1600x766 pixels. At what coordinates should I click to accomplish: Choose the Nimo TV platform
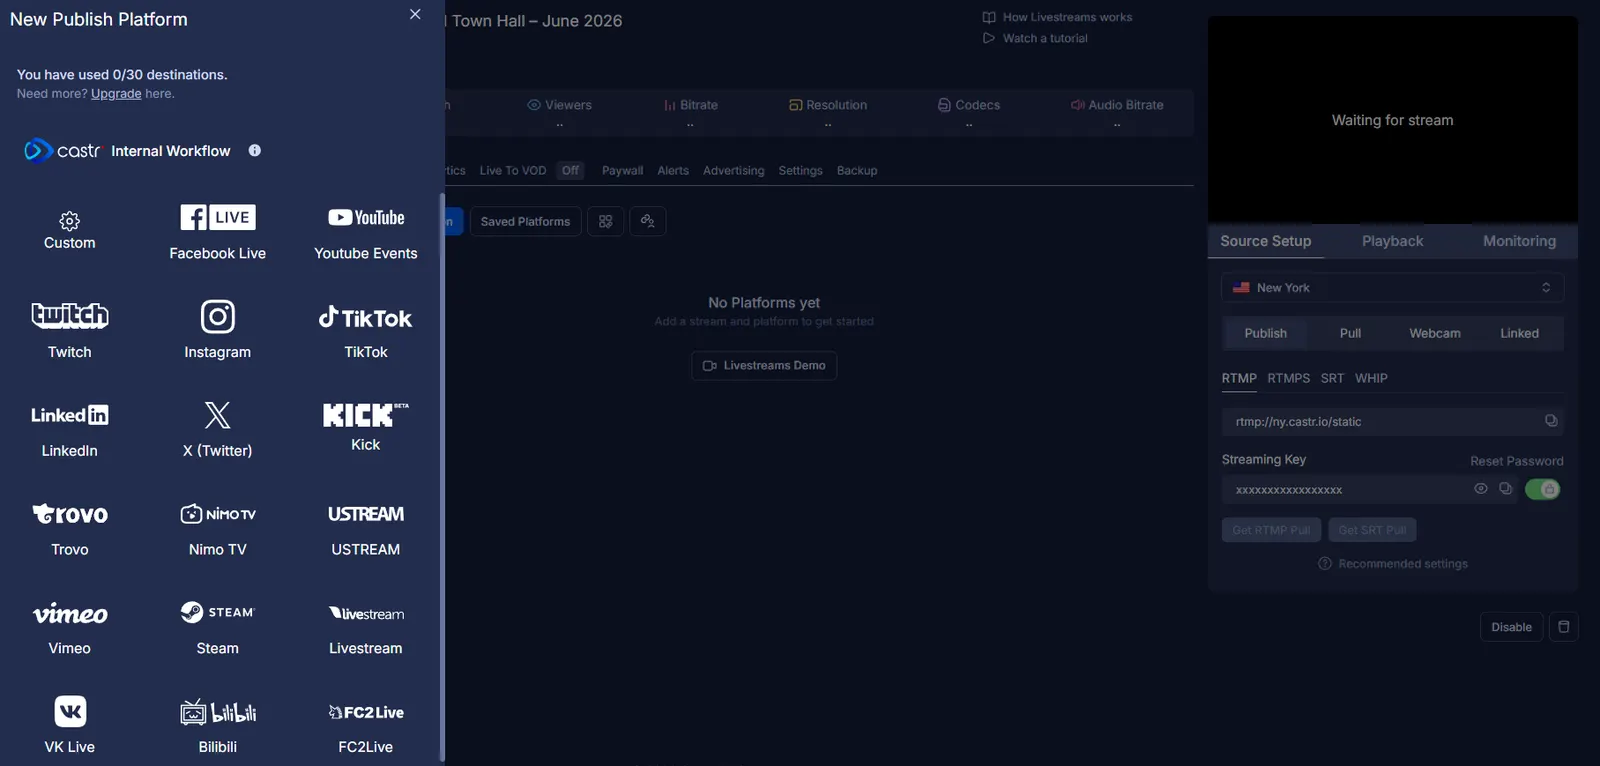217,529
